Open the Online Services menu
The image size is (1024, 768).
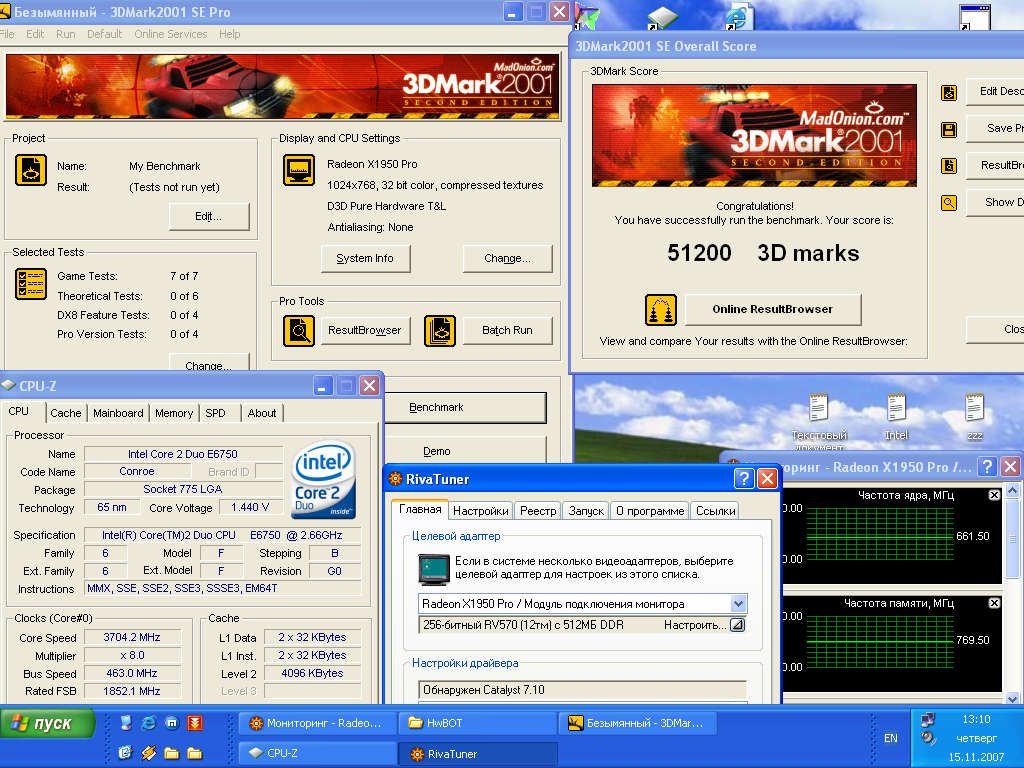pos(170,34)
